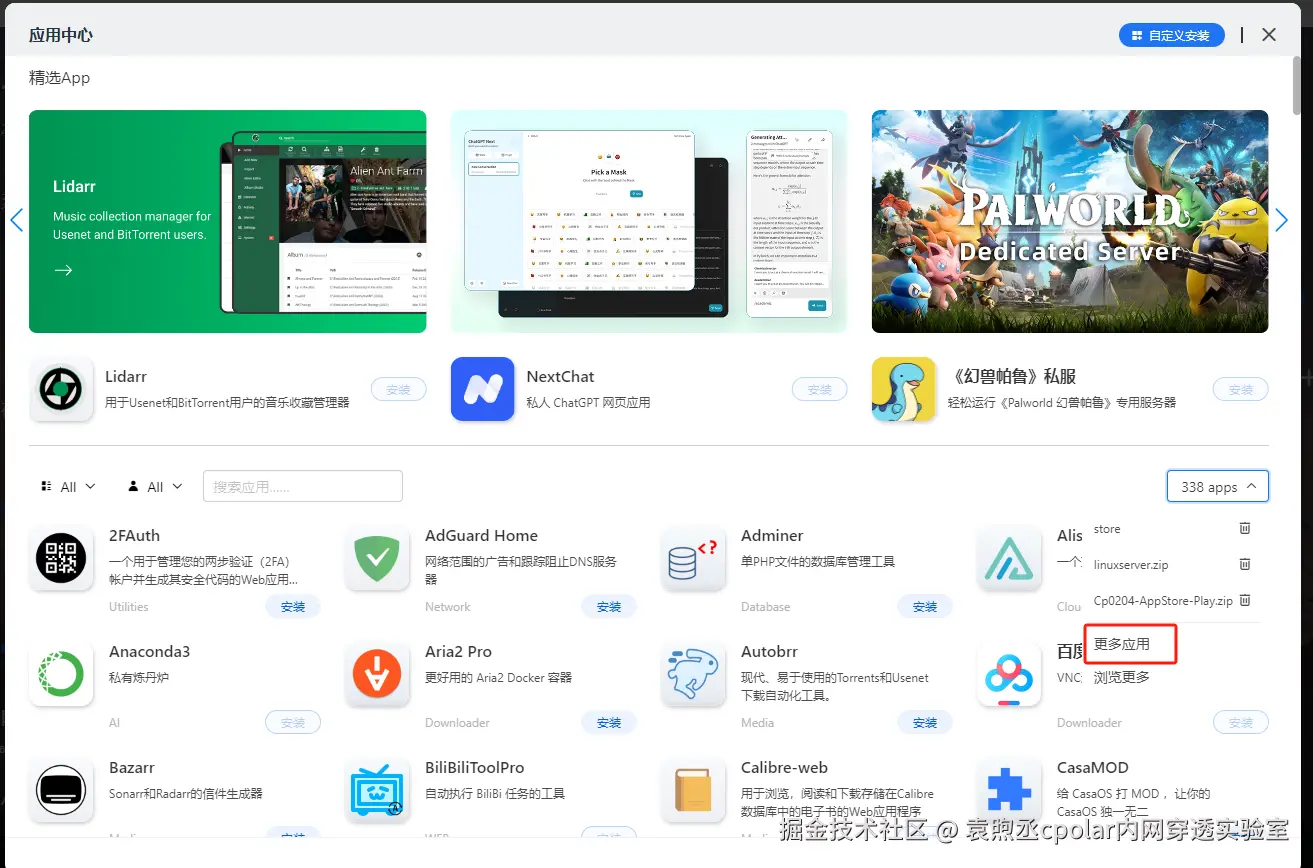Install NextChat from featured section
This screenshot has height=868, width=1313.
coord(819,390)
